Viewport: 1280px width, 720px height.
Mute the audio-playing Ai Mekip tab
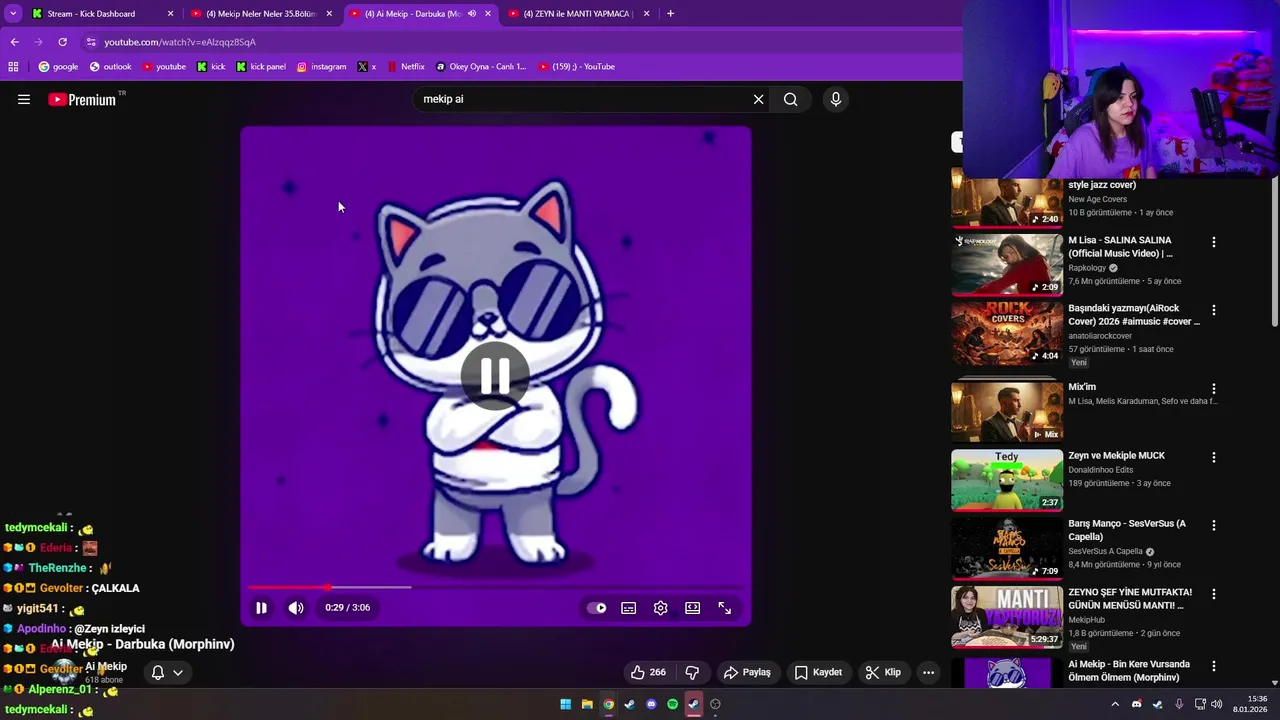472,14
